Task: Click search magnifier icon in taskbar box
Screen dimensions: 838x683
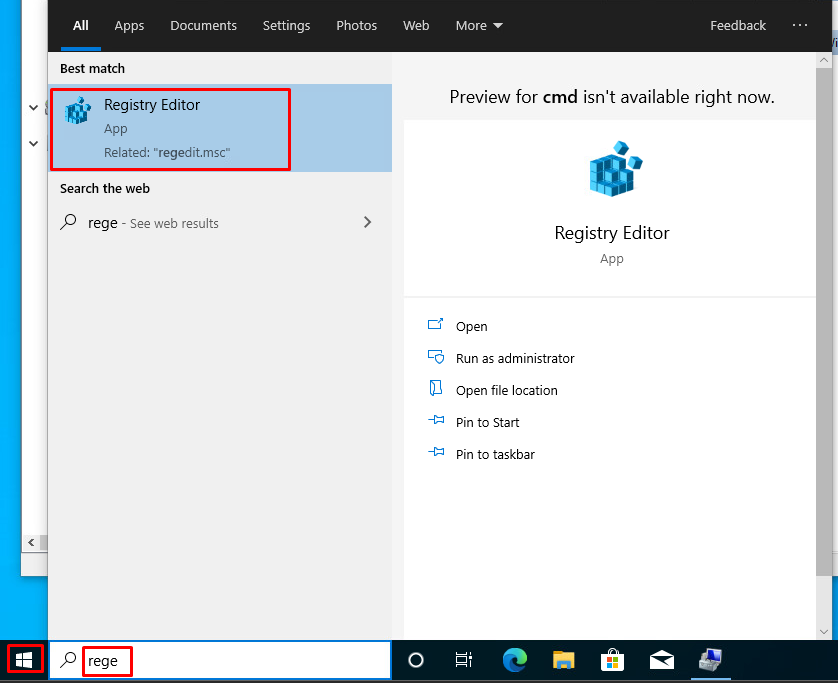Action: [x=68, y=660]
